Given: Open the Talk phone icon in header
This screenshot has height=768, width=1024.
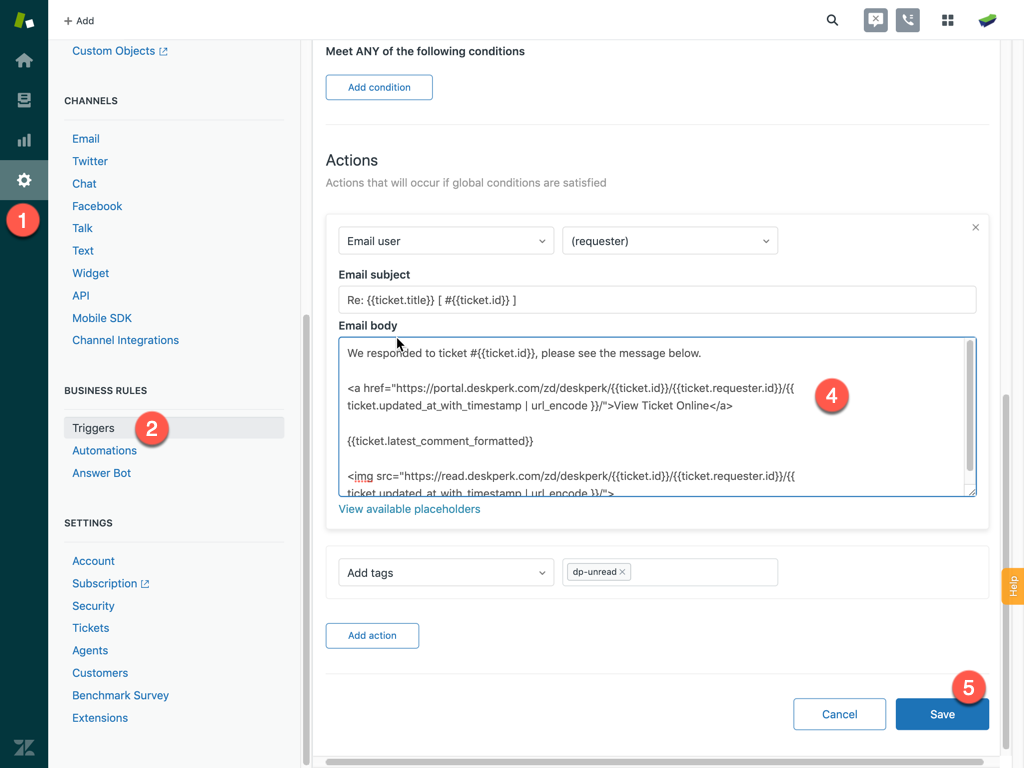Looking at the screenshot, I should 908,20.
